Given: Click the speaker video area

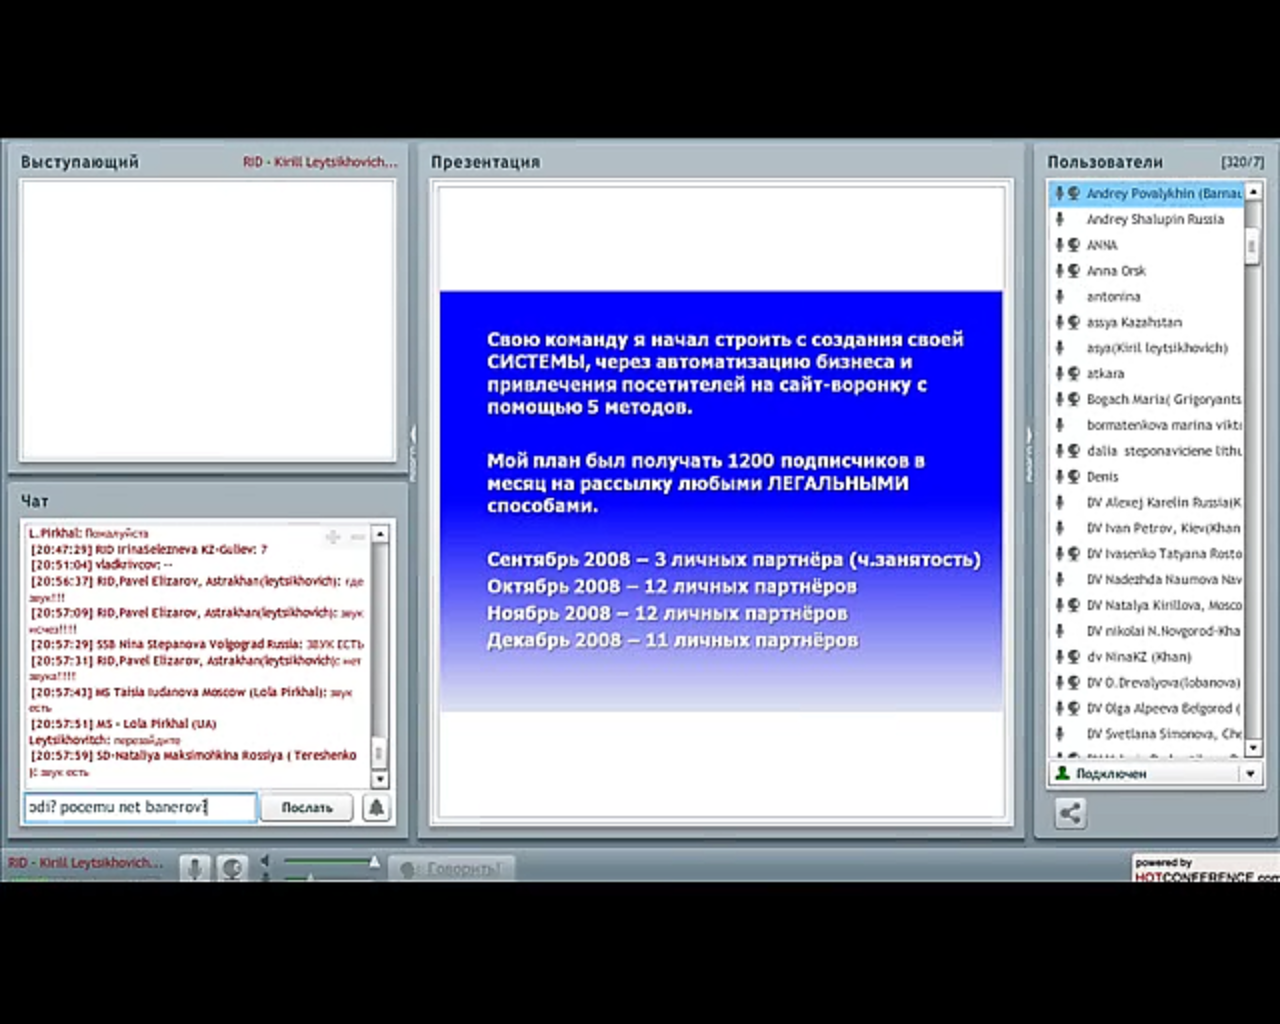Looking at the screenshot, I should point(208,320).
